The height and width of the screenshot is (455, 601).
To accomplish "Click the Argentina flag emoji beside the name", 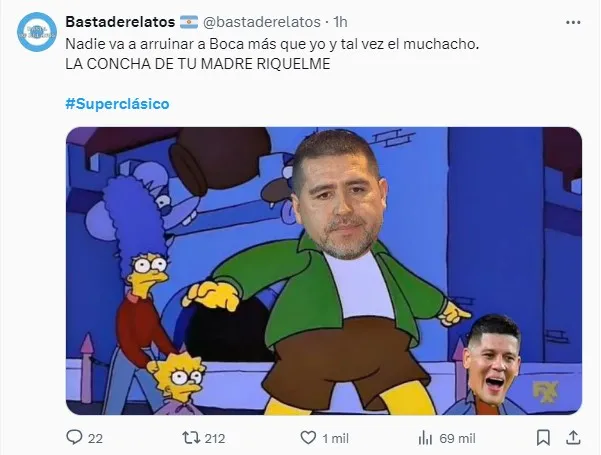I will [x=189, y=22].
